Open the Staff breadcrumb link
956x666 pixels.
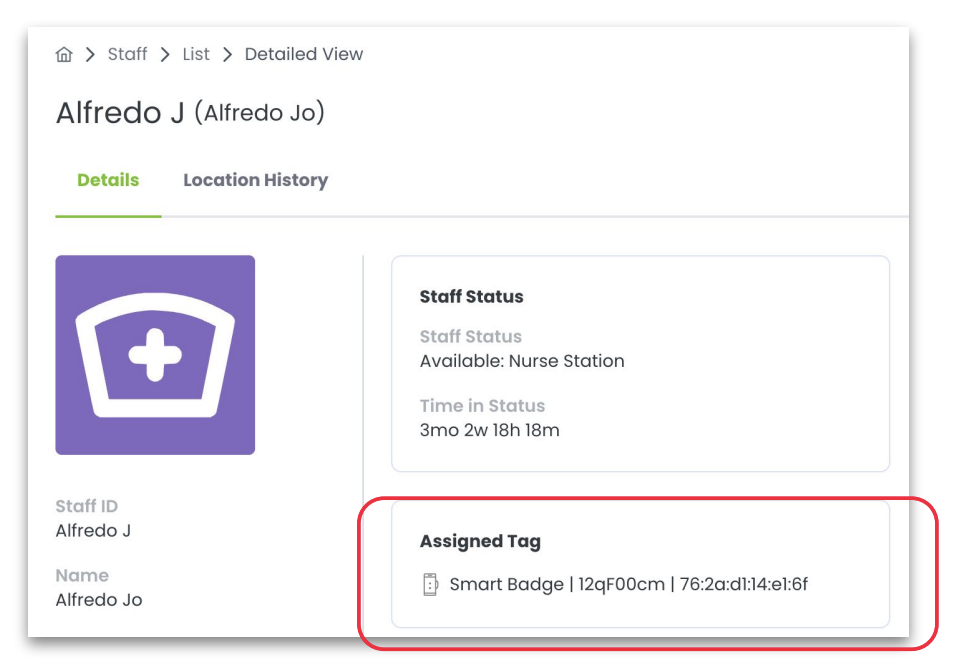click(127, 55)
